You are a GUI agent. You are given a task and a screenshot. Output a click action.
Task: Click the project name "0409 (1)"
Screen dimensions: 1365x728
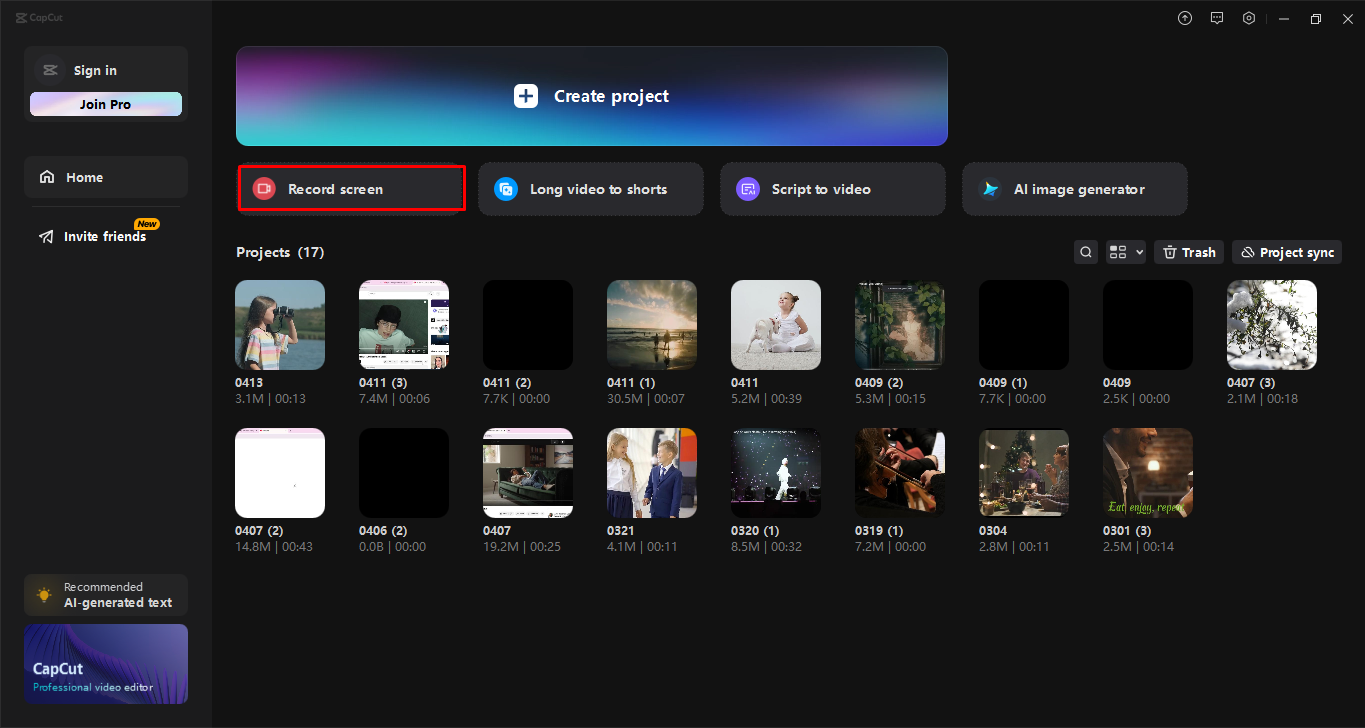1003,383
